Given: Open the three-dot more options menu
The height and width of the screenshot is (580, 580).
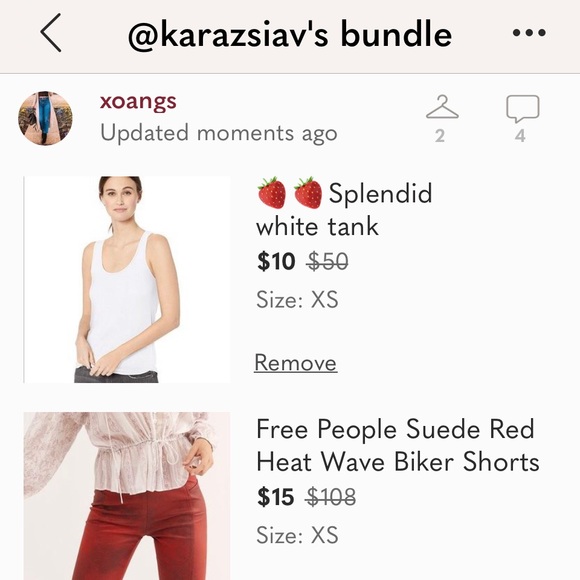Looking at the screenshot, I should 529,33.
